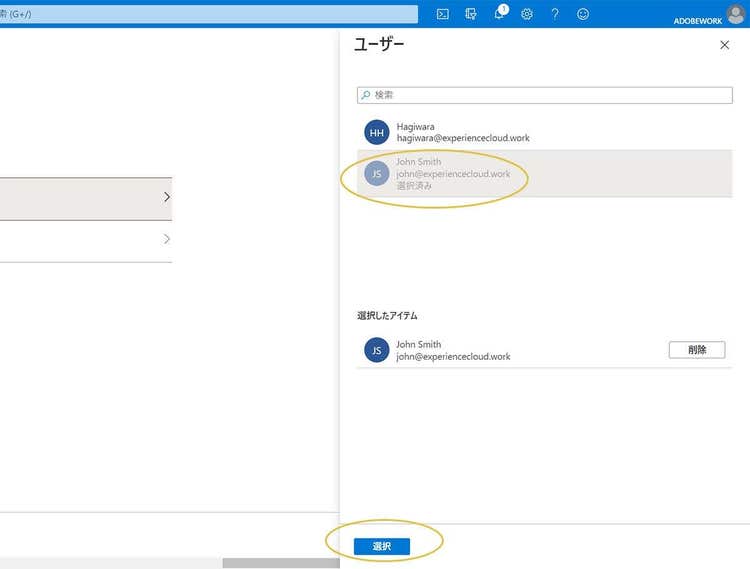The image size is (750, 569).
Task: Click the help question mark icon
Action: point(555,14)
